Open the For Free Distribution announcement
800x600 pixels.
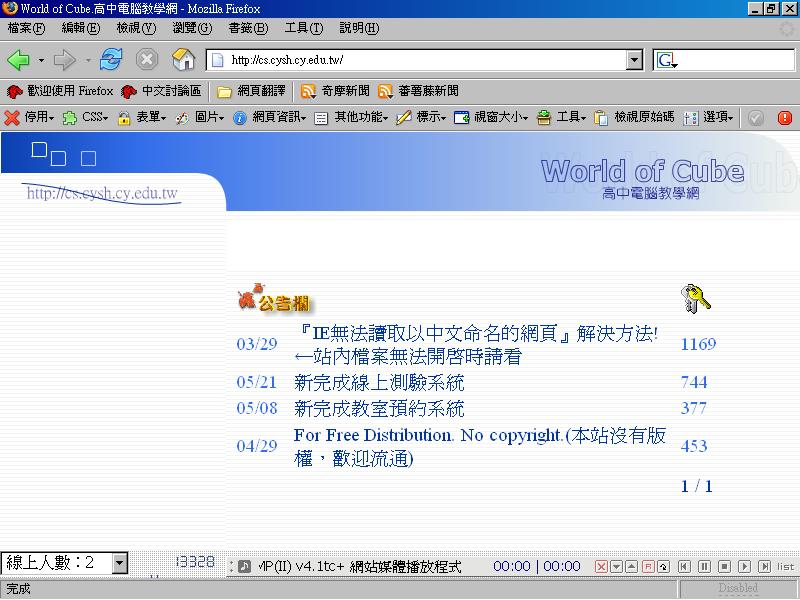click(480, 446)
